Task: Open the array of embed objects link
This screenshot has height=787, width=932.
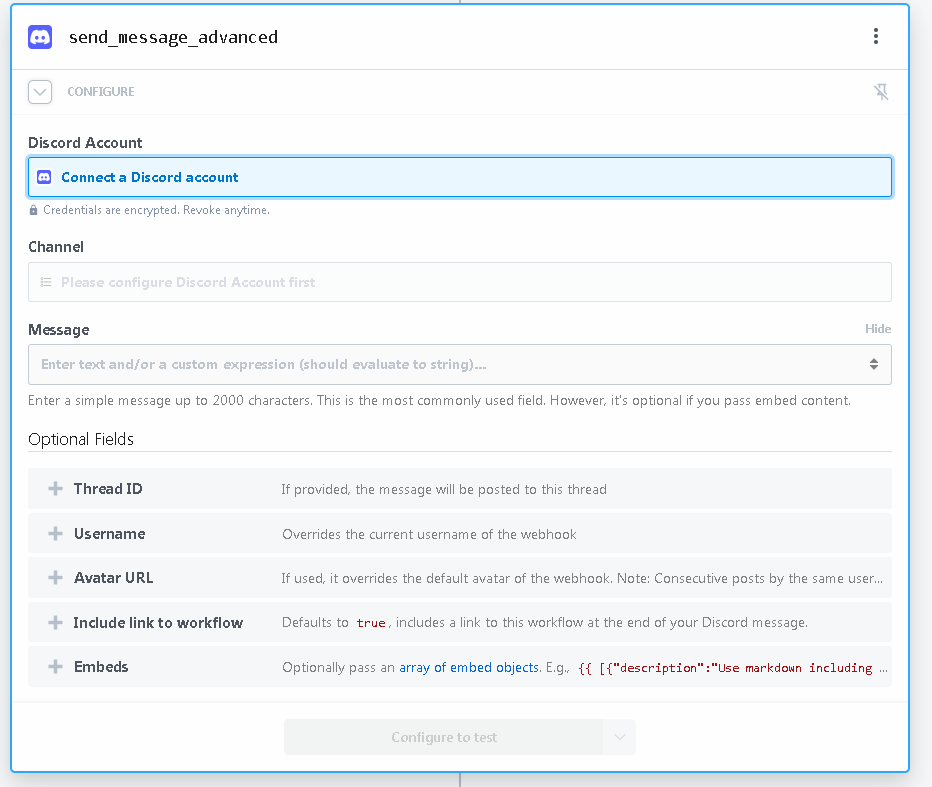Action: pos(469,668)
